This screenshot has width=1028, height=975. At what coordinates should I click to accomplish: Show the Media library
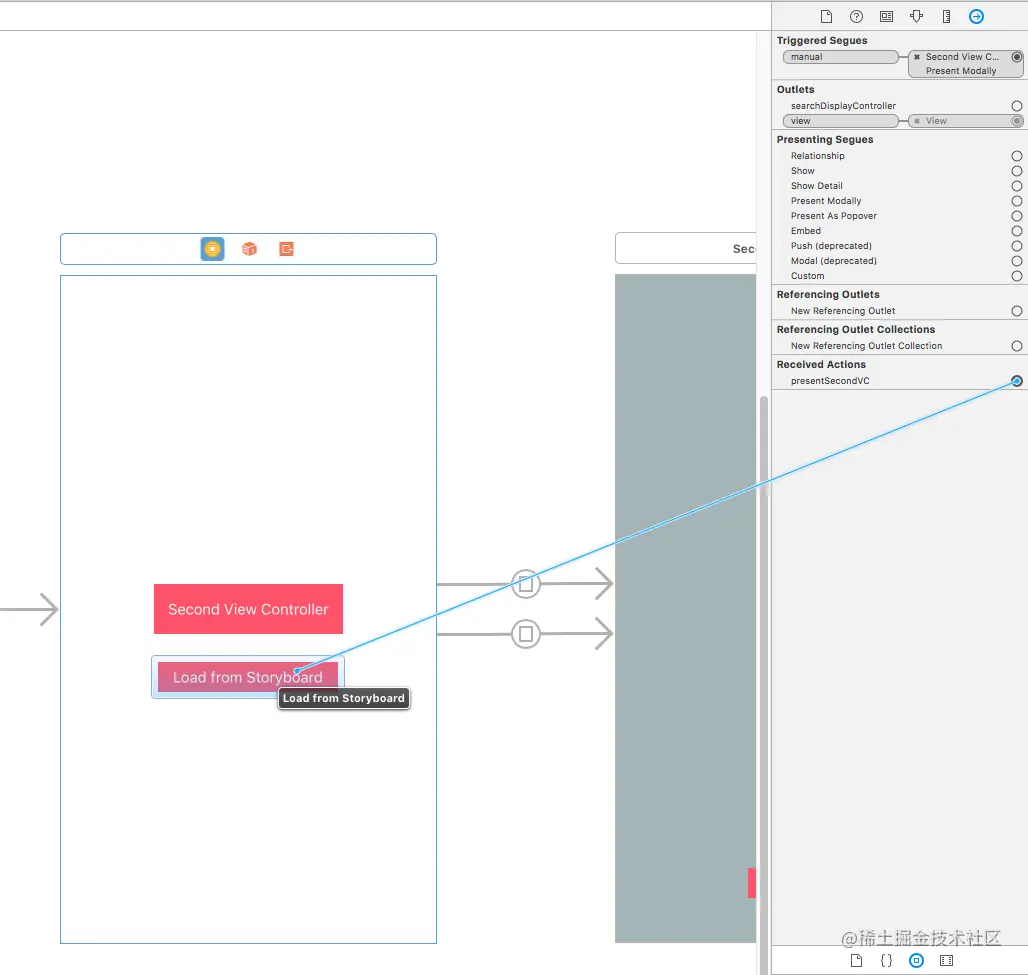[x=946, y=961]
